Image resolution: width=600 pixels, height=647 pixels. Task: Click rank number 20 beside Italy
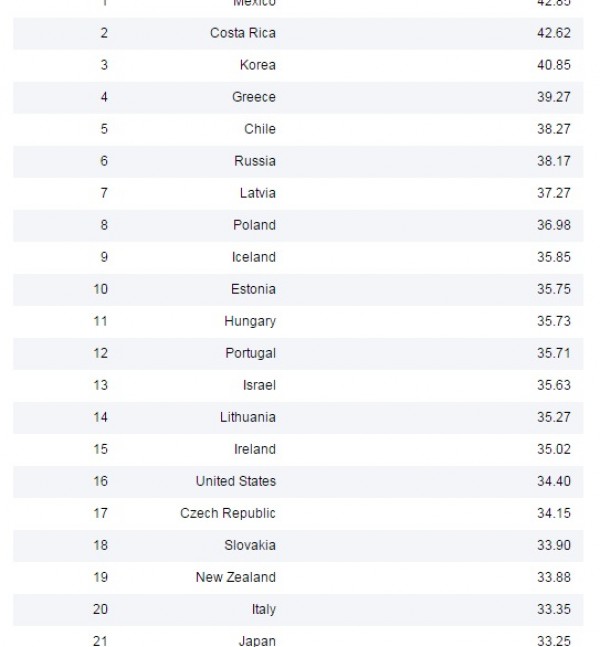100,609
